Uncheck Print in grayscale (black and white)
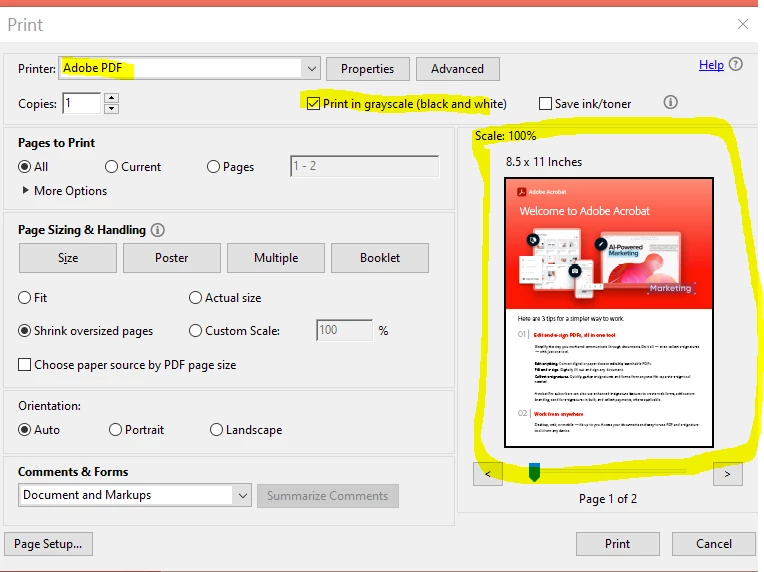 tap(313, 104)
